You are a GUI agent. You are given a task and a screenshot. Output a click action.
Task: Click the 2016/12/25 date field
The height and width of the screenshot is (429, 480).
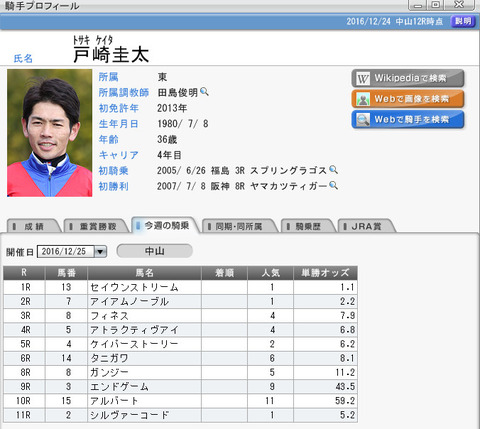click(66, 252)
